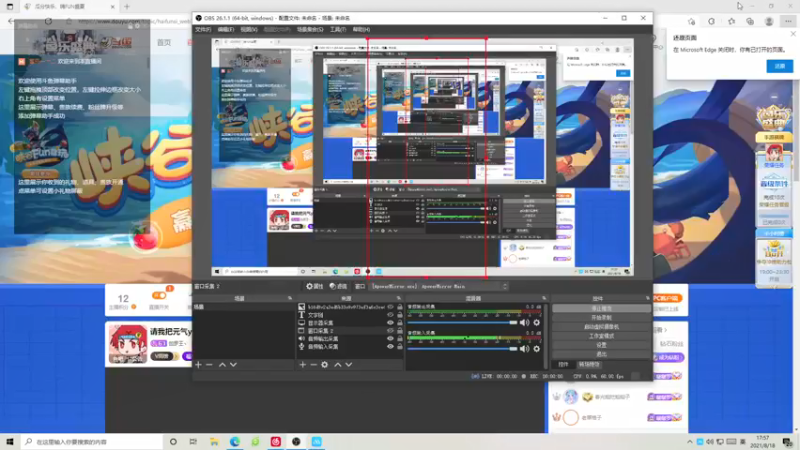
Task: Lock the 音频输入采集 source
Action: [399, 346]
